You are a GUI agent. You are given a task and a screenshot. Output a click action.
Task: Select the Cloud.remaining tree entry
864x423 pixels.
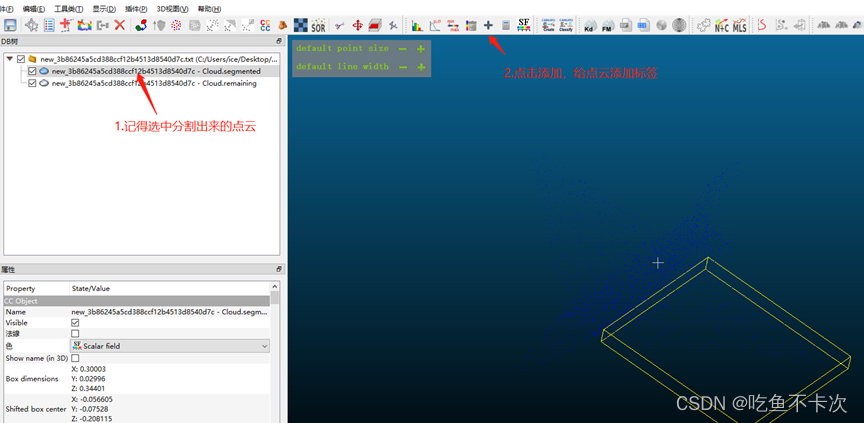(154, 83)
